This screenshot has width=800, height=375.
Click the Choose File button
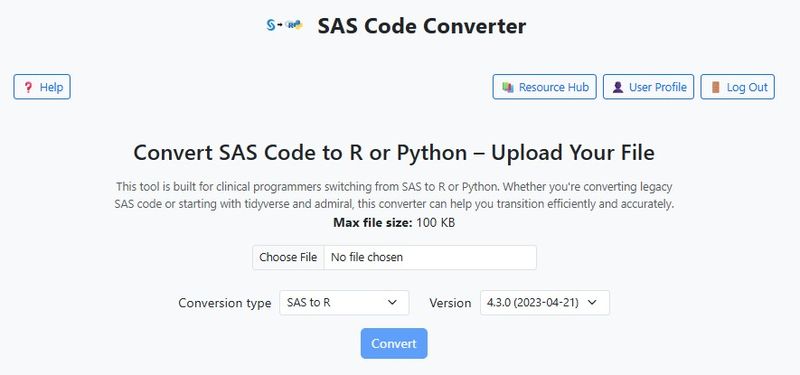(x=288, y=257)
